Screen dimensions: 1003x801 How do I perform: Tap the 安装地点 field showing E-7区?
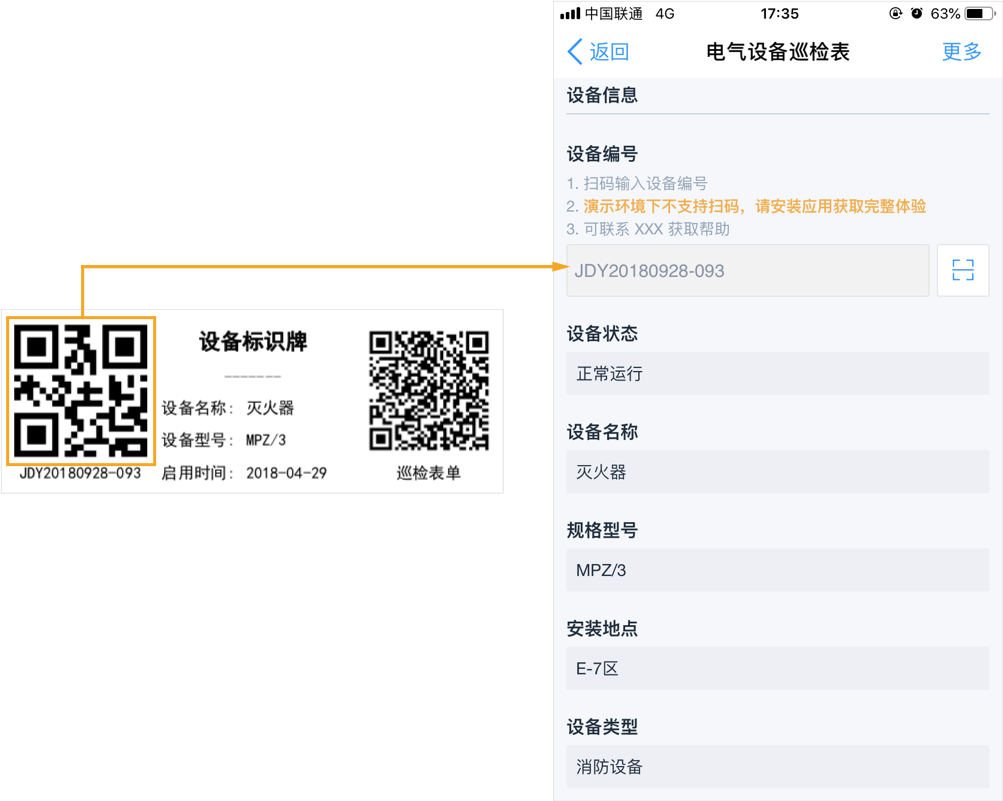click(x=777, y=668)
